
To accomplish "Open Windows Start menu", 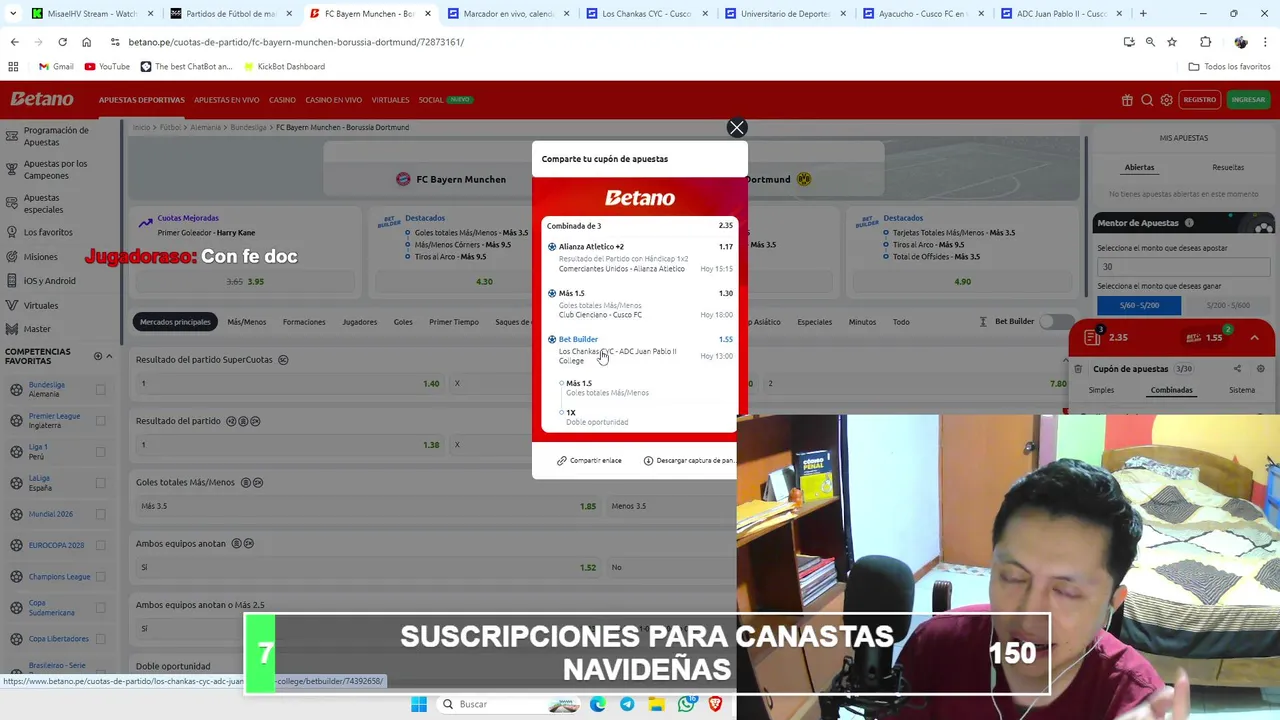I will (419, 704).
